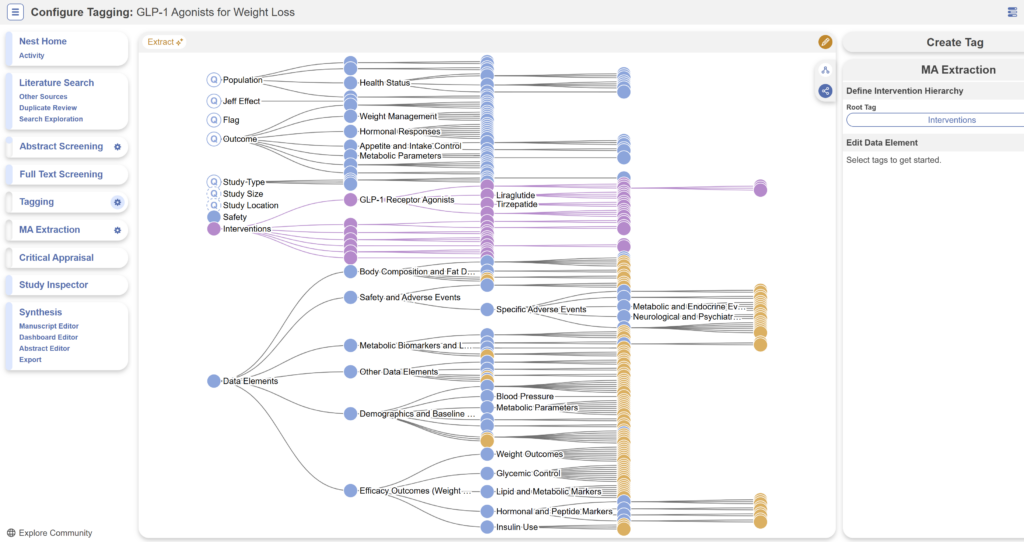Open Search Exploration link
Viewport: 1024px width, 542px height.
pos(51,119)
